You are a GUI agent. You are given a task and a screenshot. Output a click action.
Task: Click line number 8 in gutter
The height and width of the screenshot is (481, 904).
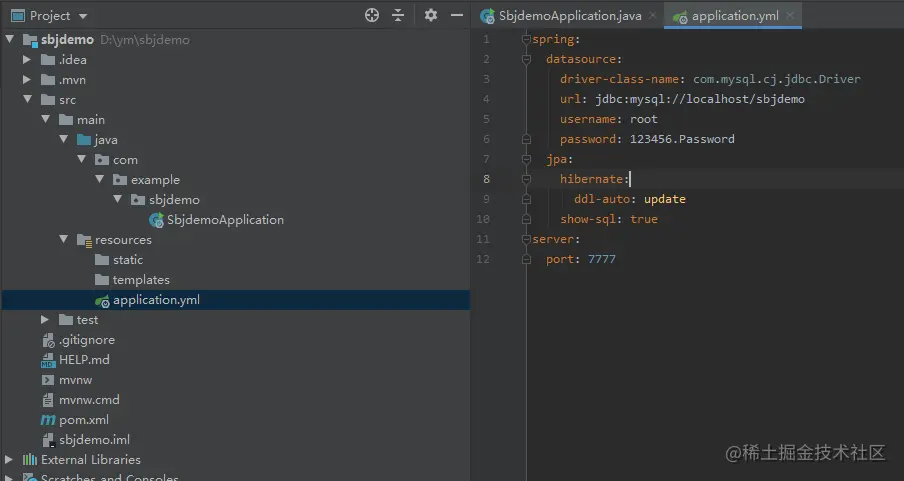coord(486,179)
